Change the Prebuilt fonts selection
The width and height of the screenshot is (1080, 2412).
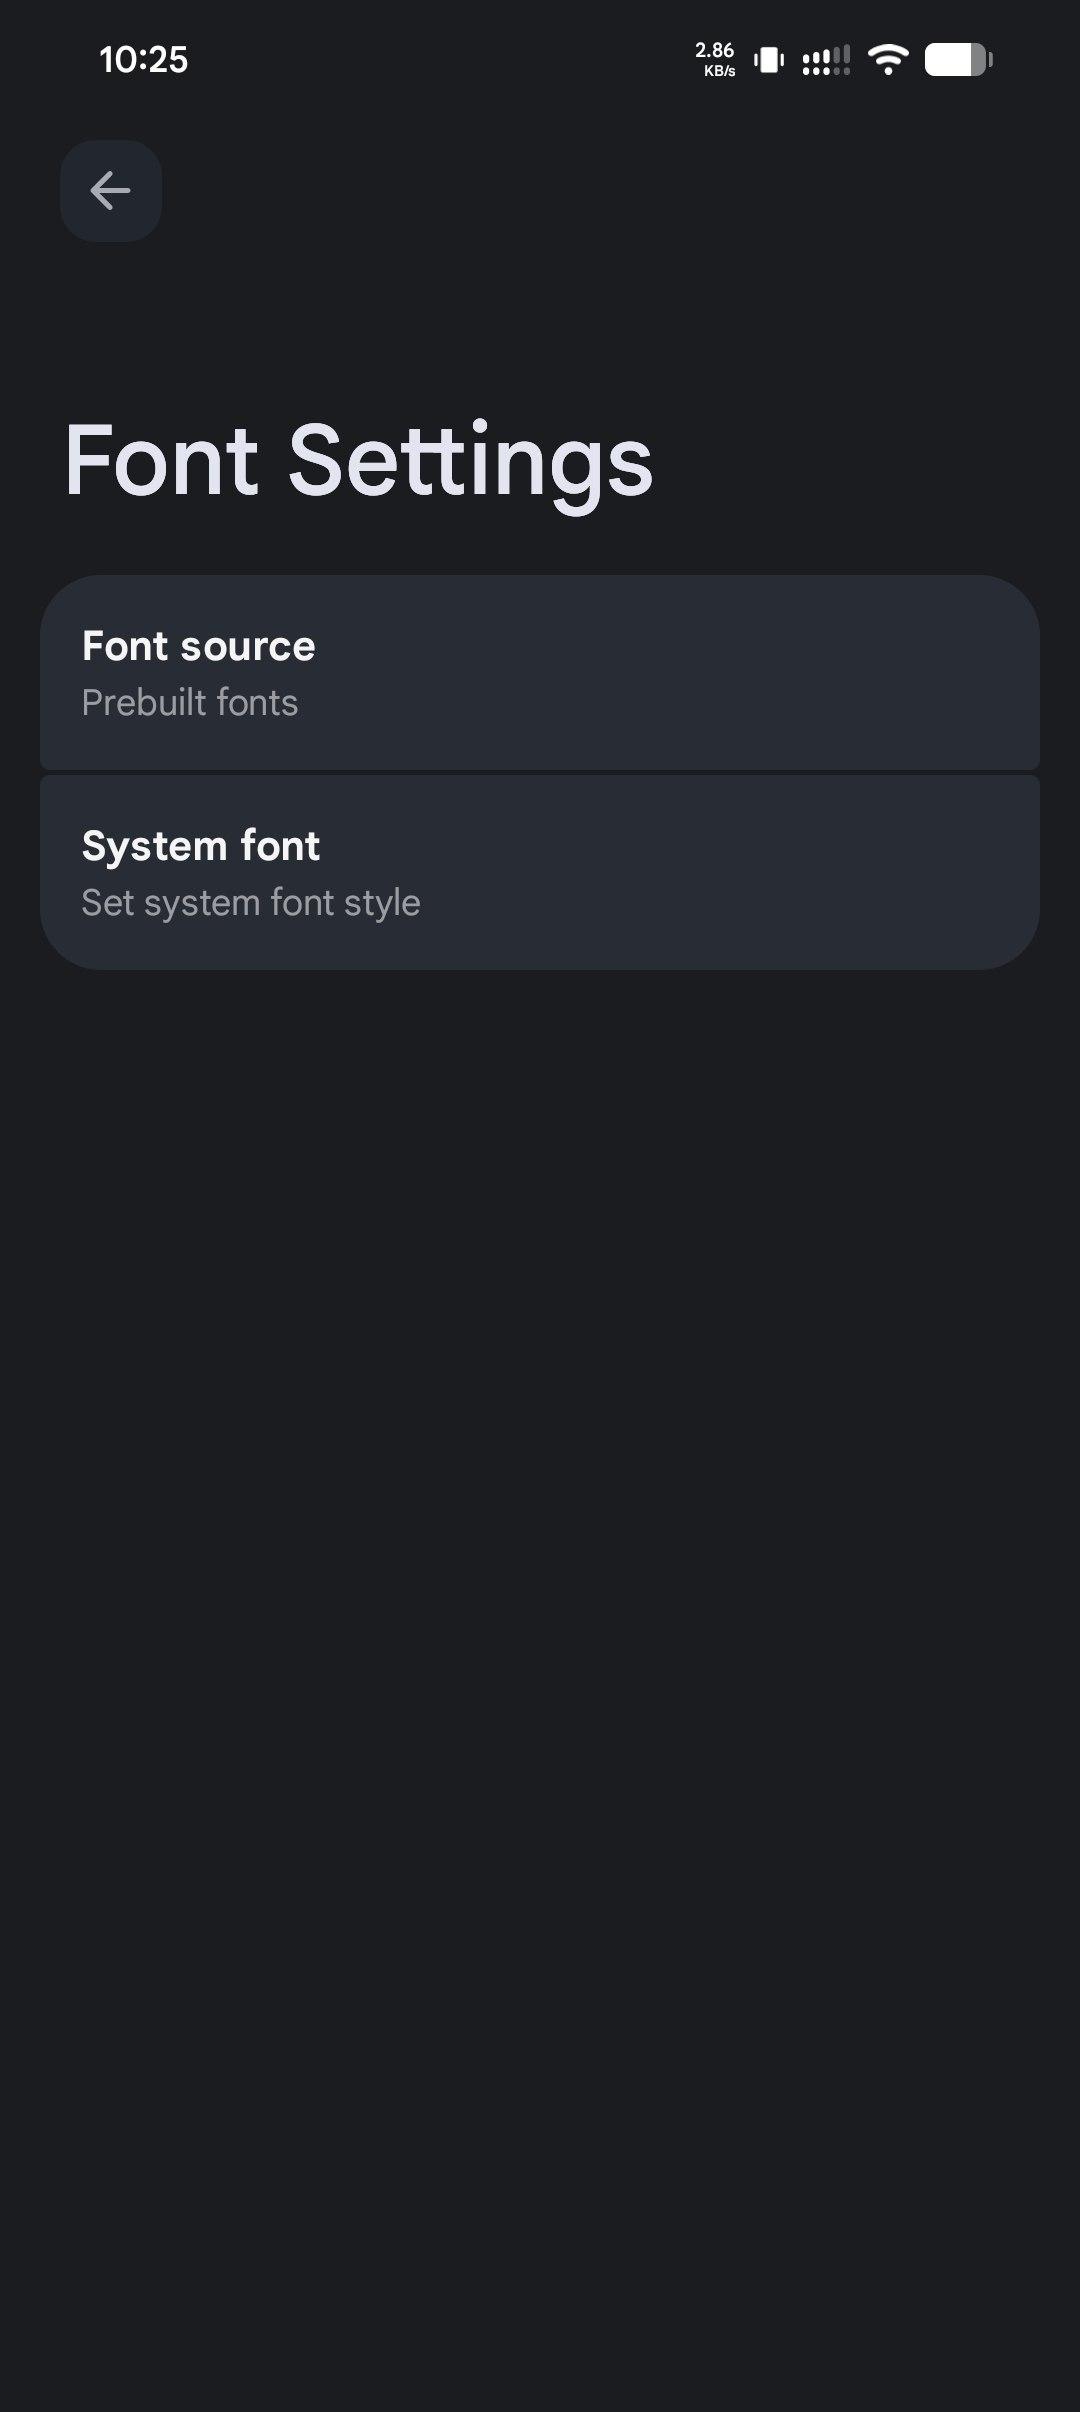click(x=190, y=703)
